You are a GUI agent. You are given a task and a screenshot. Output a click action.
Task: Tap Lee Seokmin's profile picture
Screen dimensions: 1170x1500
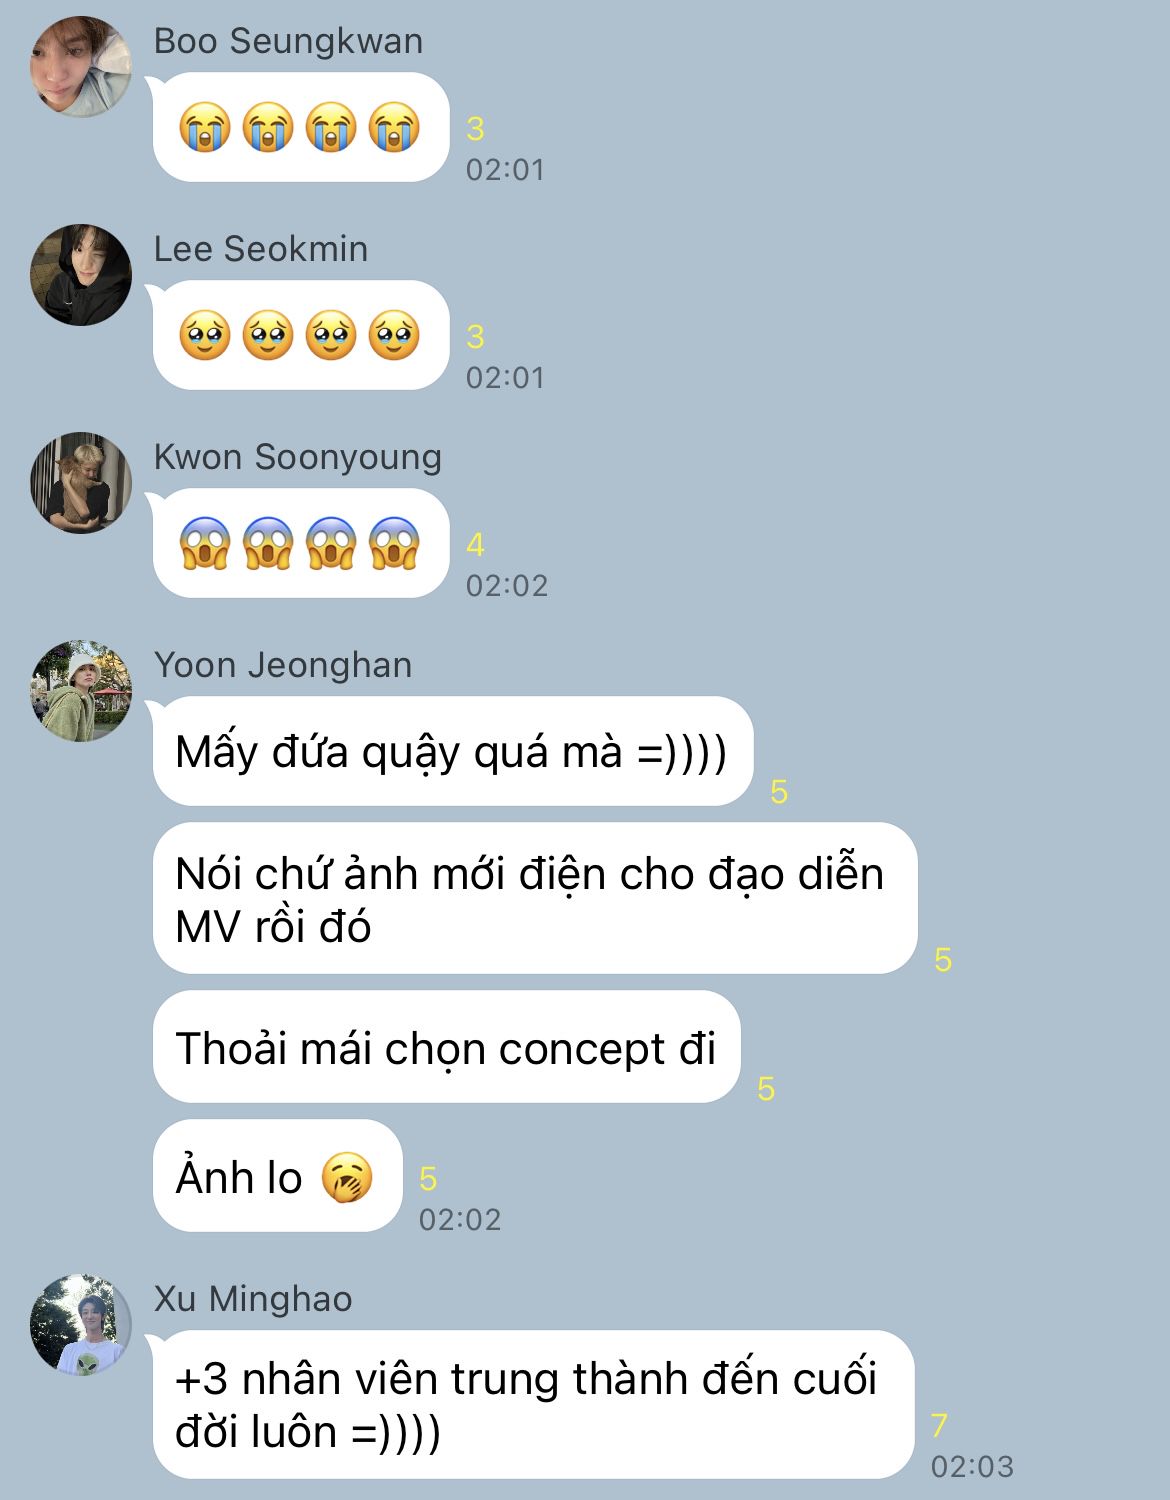click(81, 275)
